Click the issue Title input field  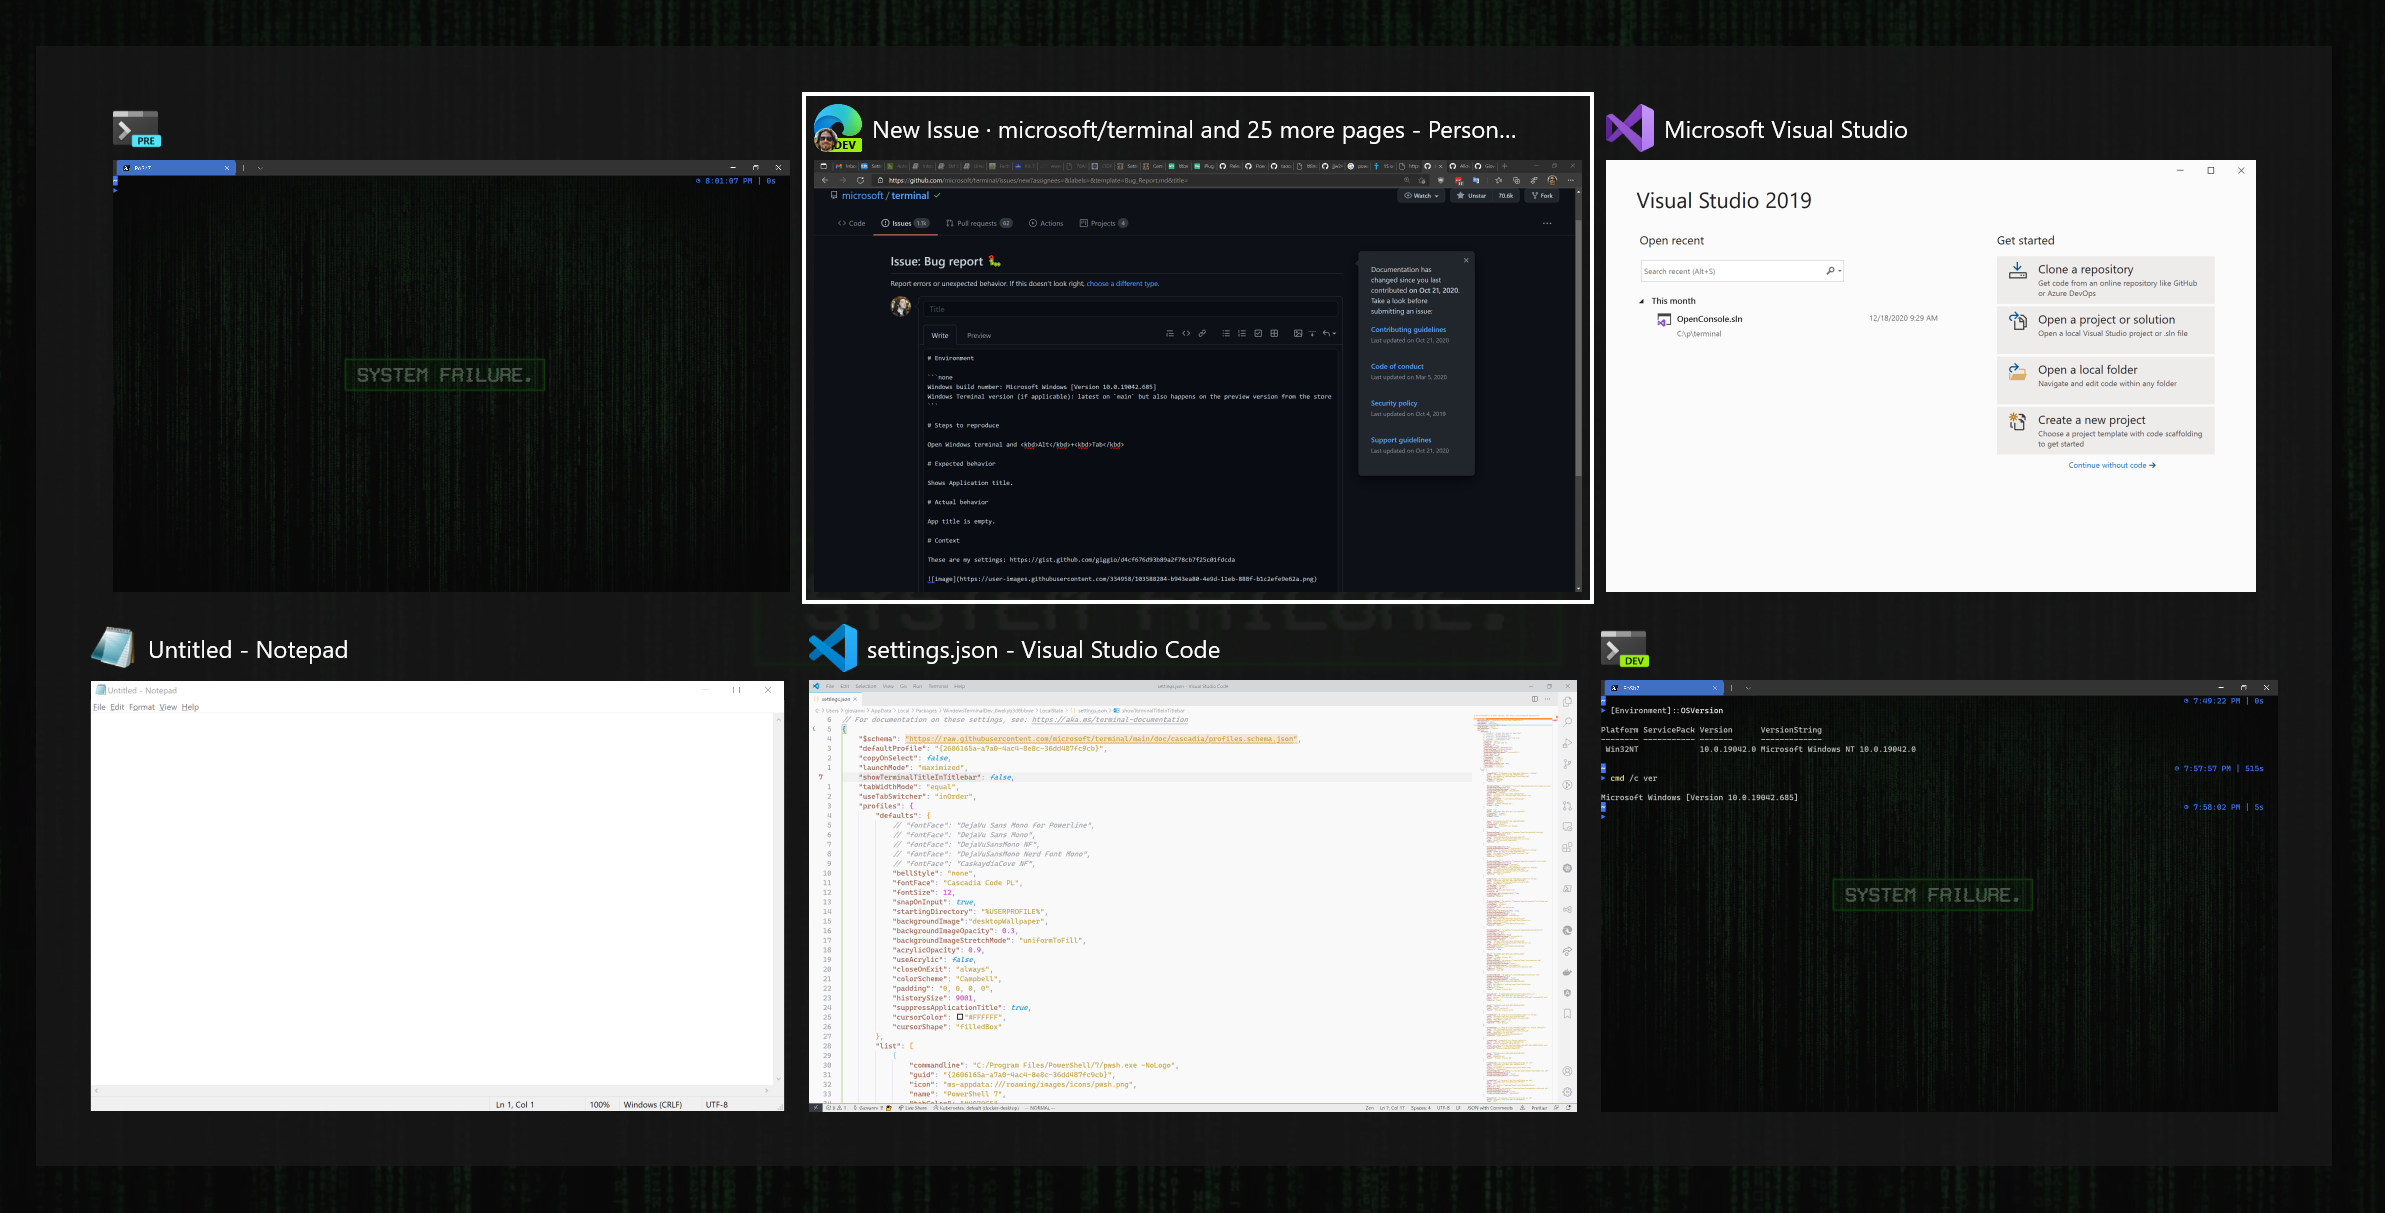click(1130, 309)
